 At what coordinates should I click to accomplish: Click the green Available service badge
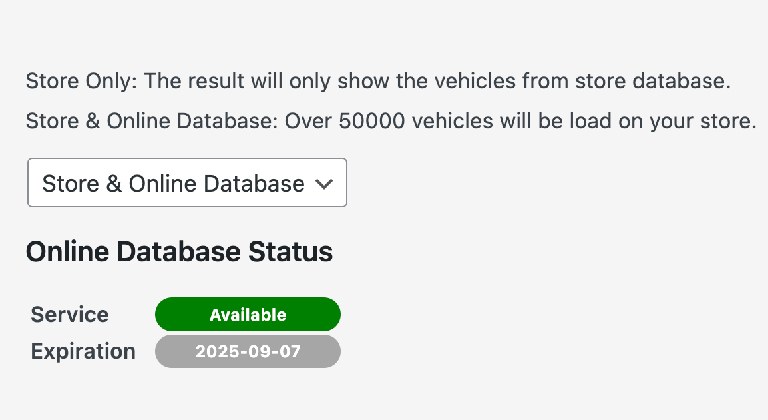(248, 314)
